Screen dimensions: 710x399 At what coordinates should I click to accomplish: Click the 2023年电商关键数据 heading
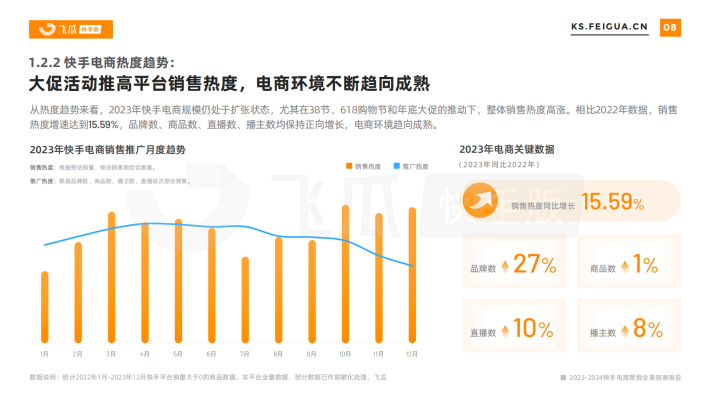[507, 149]
